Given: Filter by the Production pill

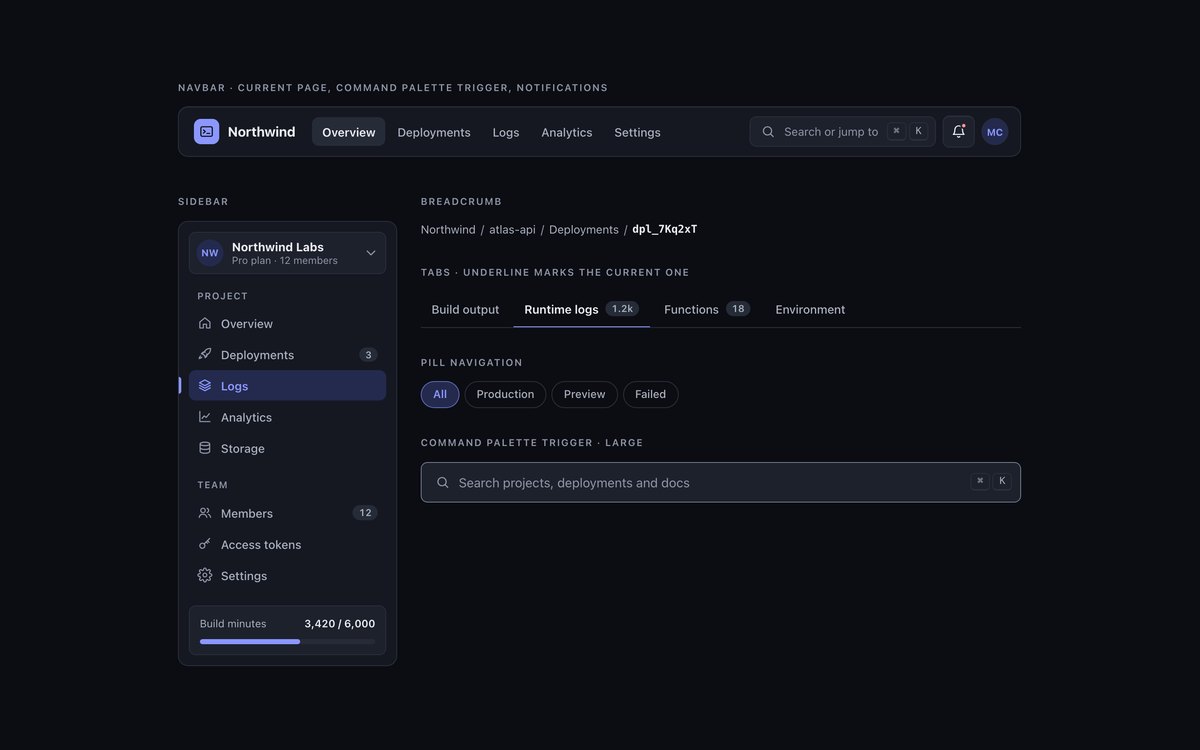Looking at the screenshot, I should coord(506,394).
